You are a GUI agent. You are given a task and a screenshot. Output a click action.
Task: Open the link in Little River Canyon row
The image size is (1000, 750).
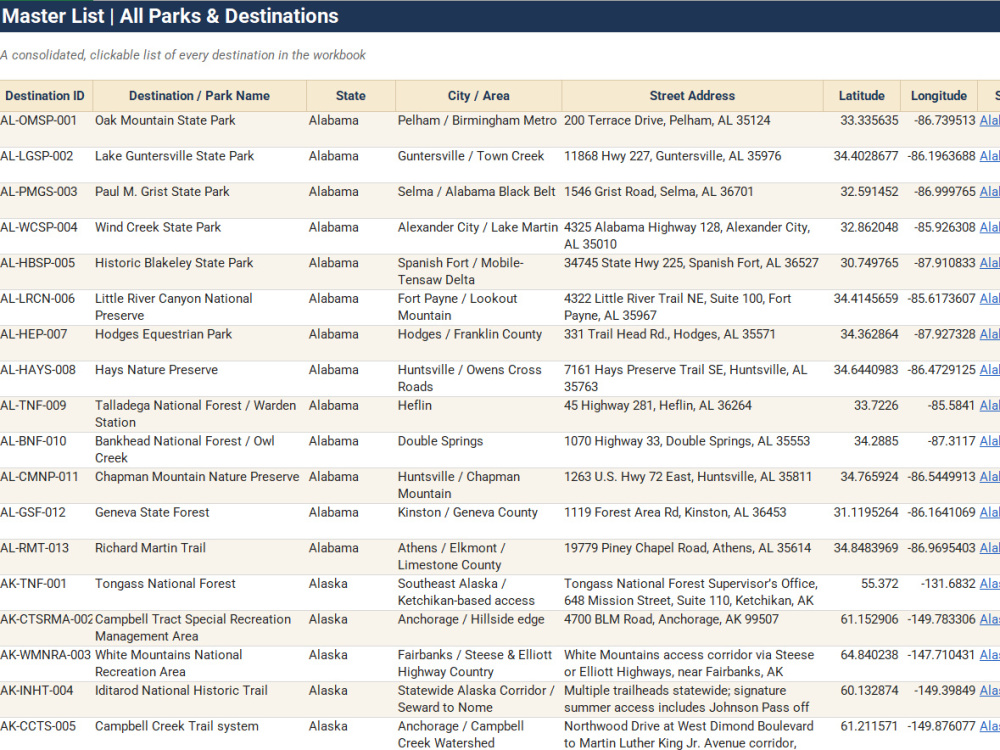[x=989, y=299]
